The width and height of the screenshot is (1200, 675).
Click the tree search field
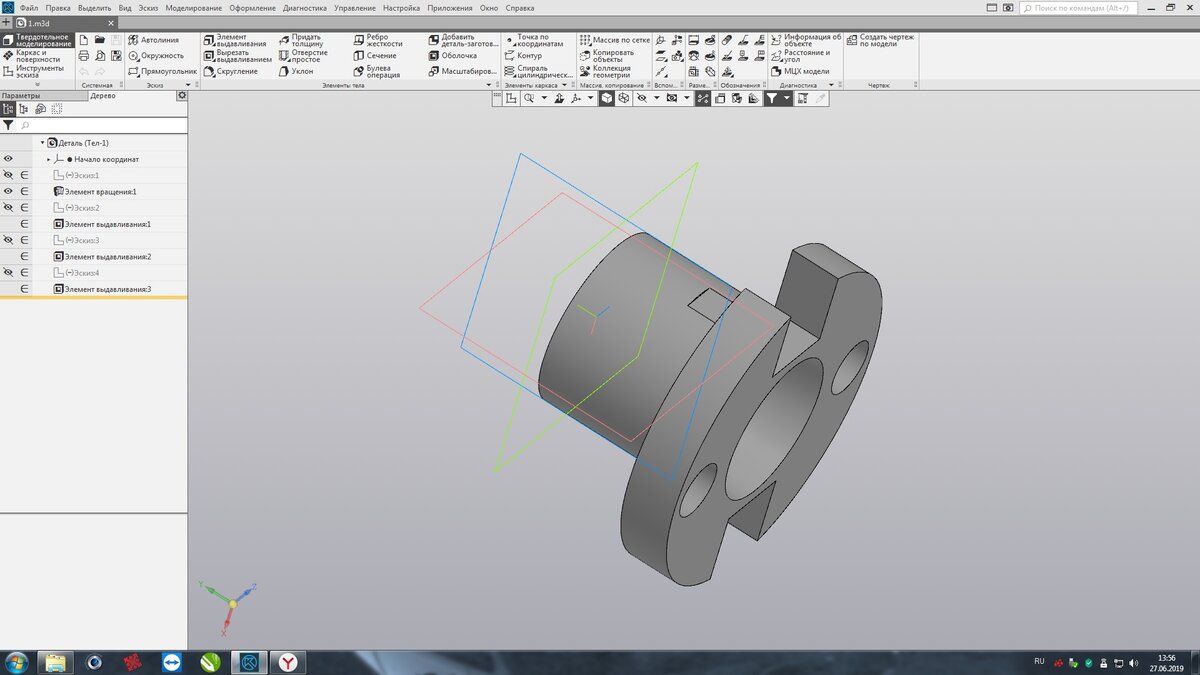(x=100, y=126)
